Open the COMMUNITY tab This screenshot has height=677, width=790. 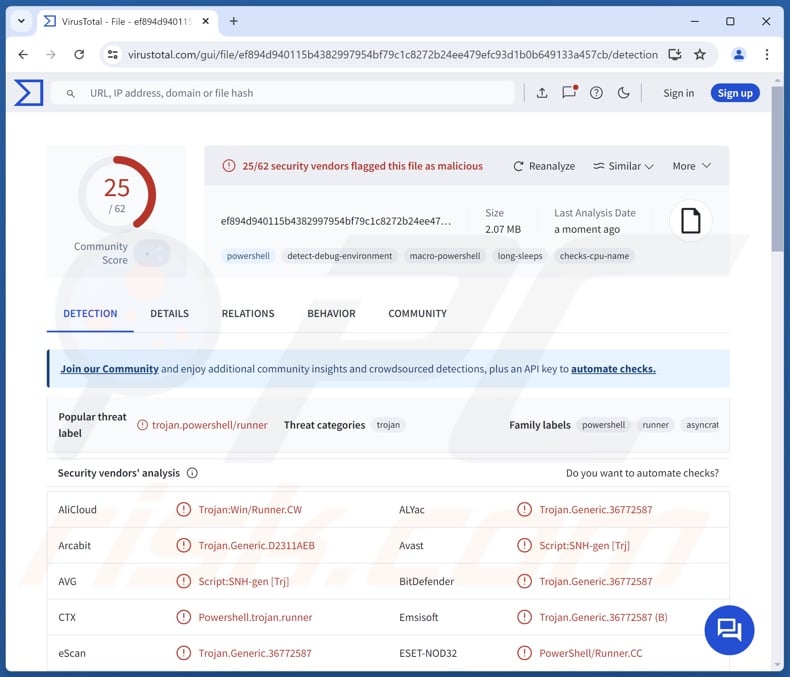417,313
